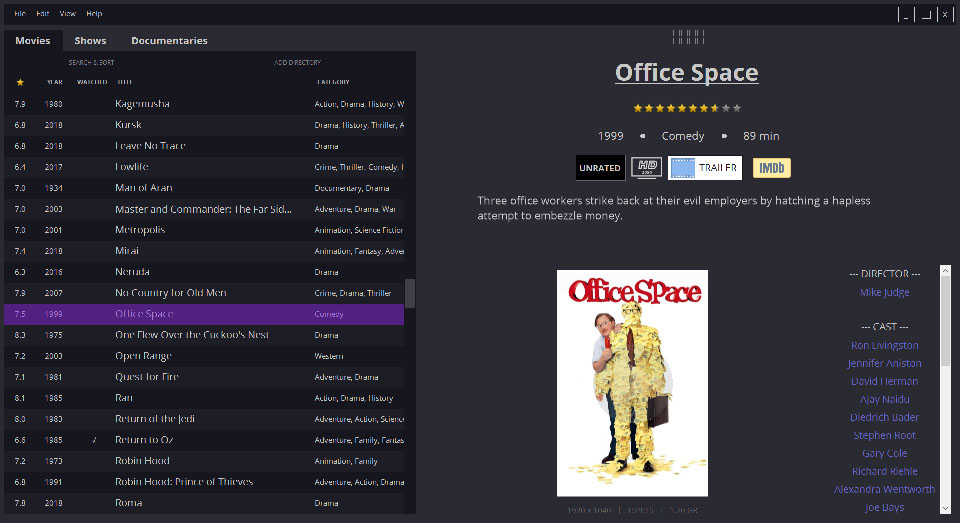
Task: Open the View menu
Action: pyautogui.click(x=67, y=13)
